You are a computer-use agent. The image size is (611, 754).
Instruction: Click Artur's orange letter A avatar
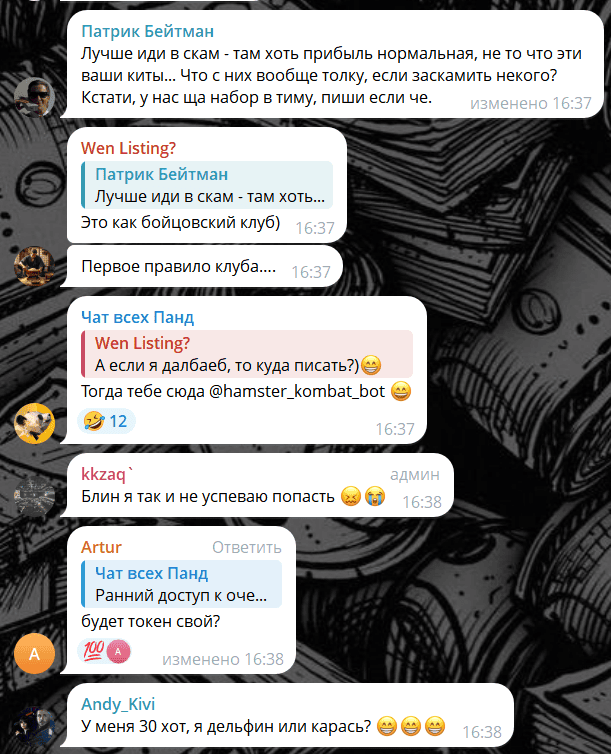34,653
